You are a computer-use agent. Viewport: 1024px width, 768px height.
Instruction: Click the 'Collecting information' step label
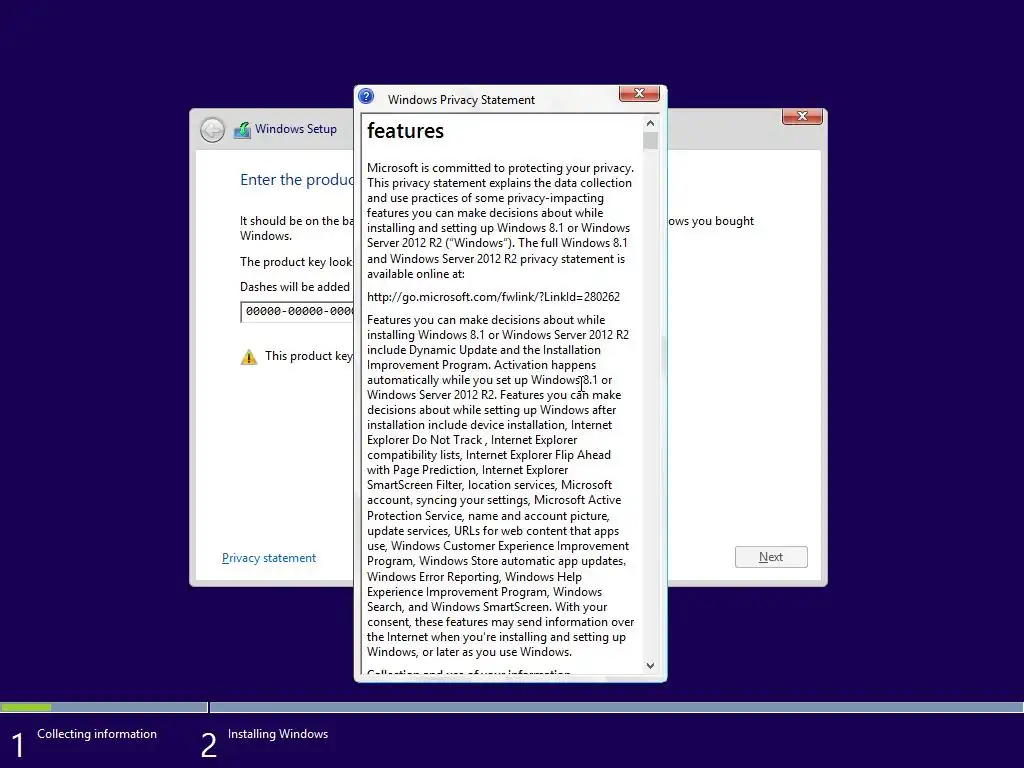(x=97, y=733)
